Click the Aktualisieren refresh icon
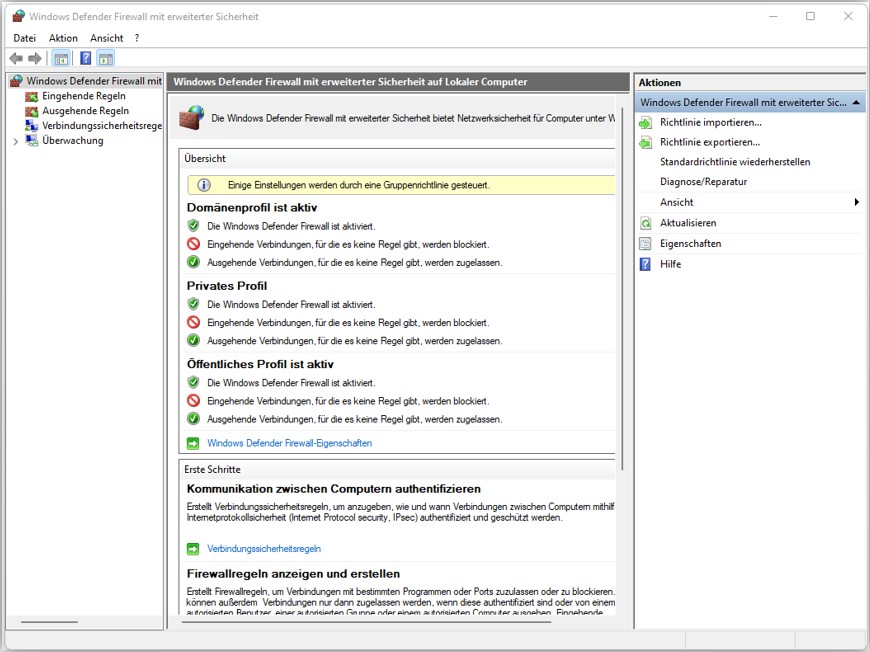 (x=645, y=223)
